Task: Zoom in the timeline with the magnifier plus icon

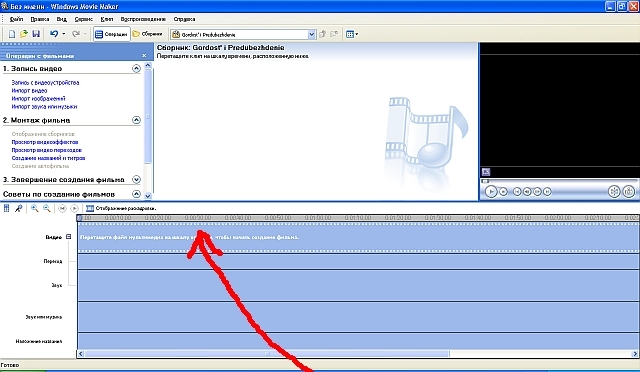Action: pos(35,208)
